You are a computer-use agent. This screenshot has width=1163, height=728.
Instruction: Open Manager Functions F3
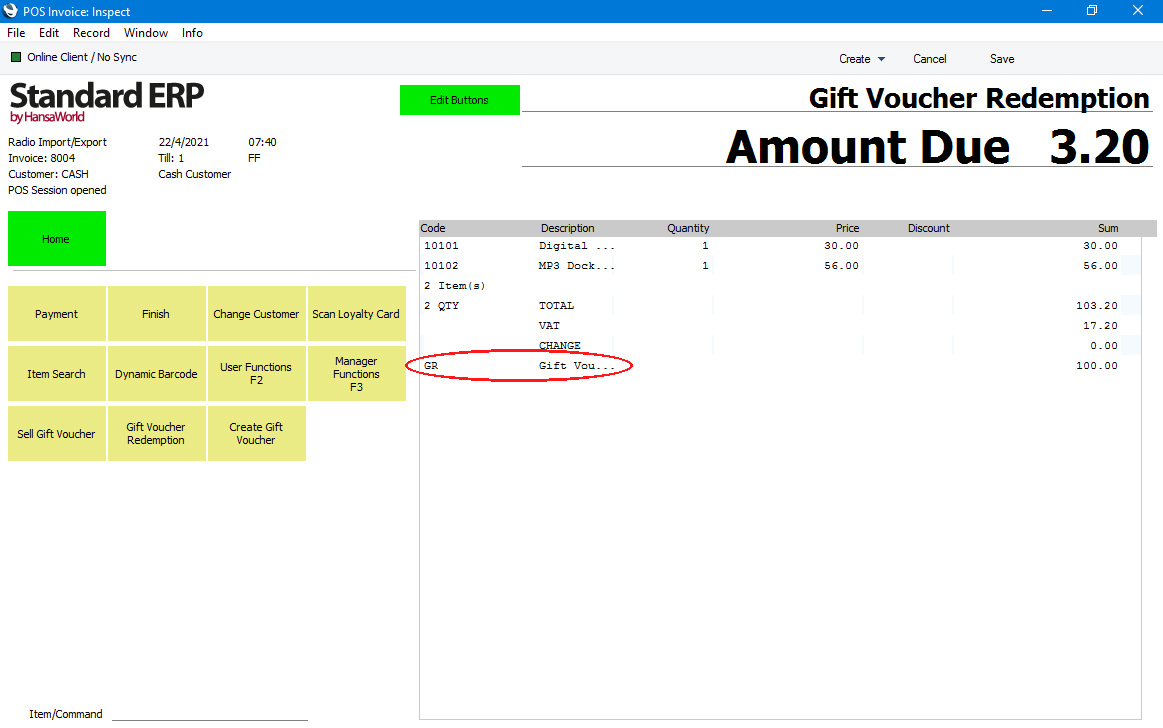(356, 374)
